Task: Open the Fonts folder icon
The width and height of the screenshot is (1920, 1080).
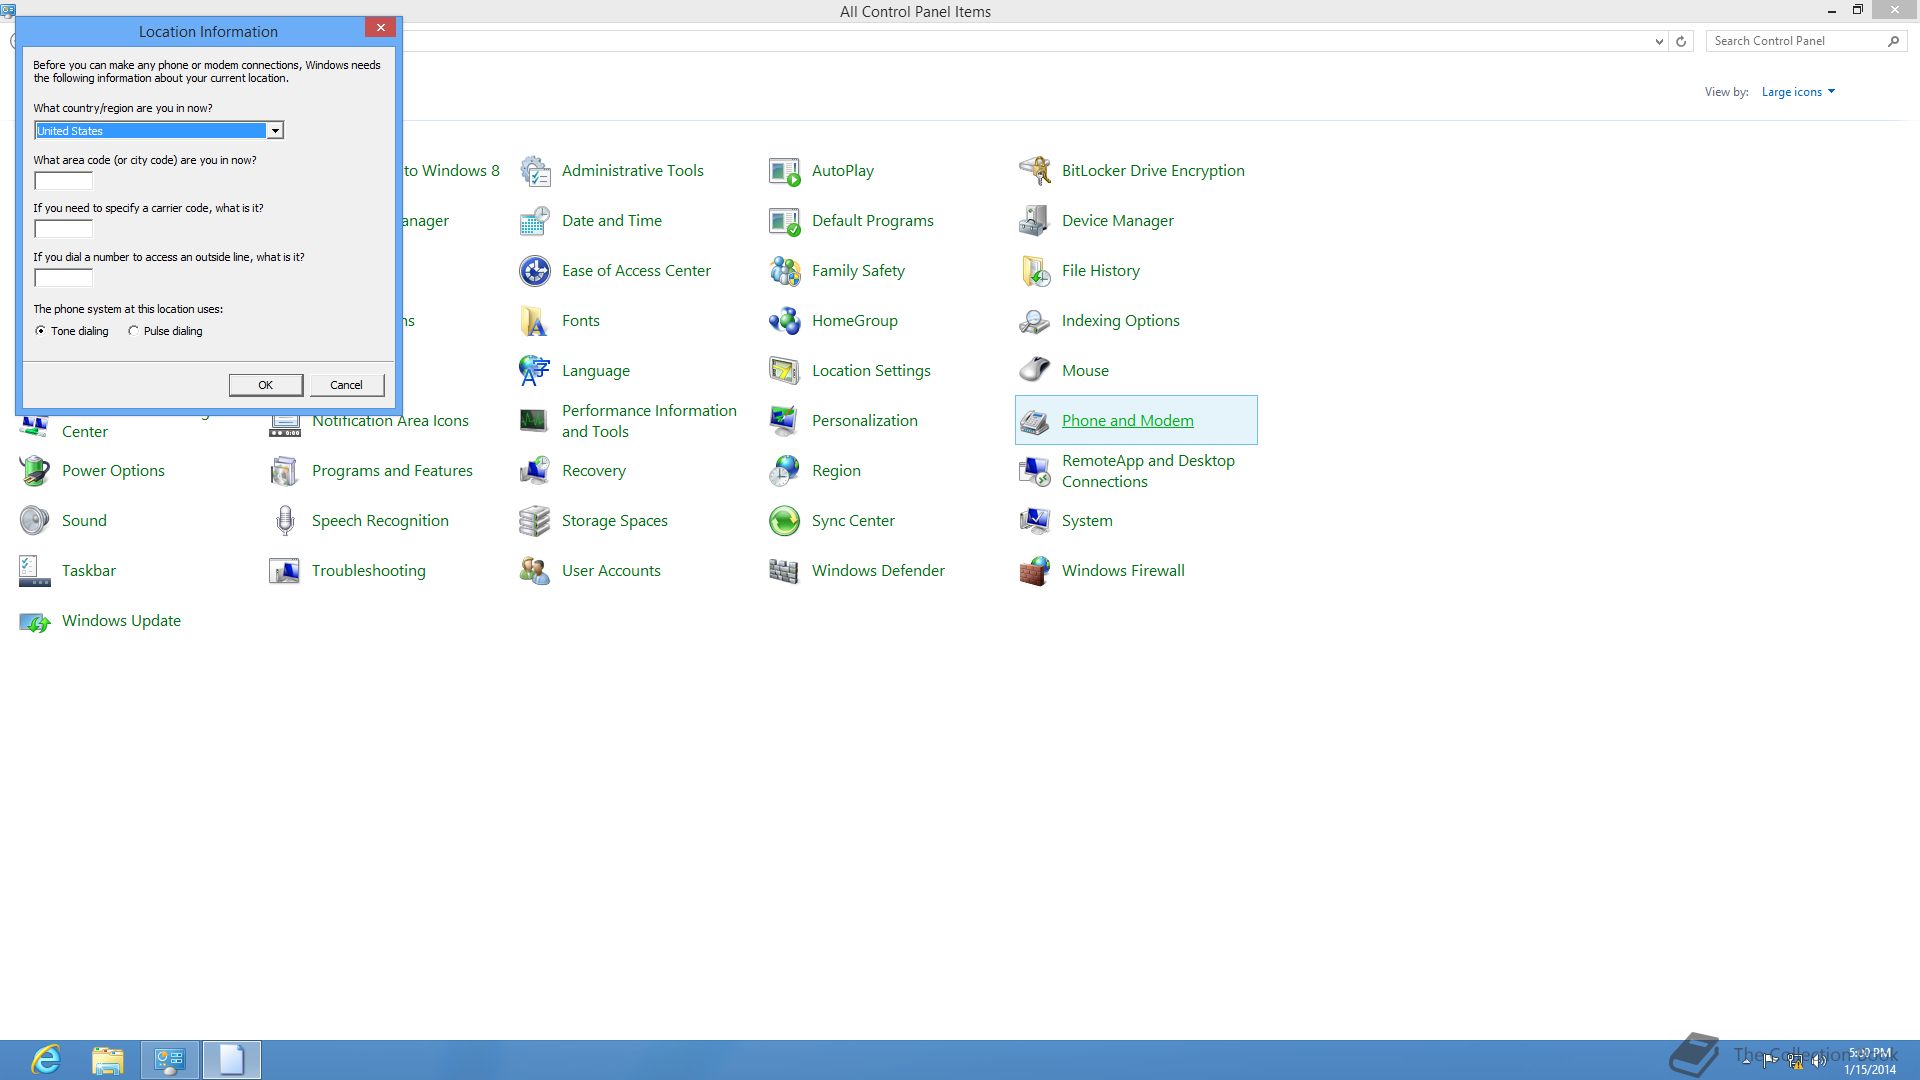Action: pos(535,321)
